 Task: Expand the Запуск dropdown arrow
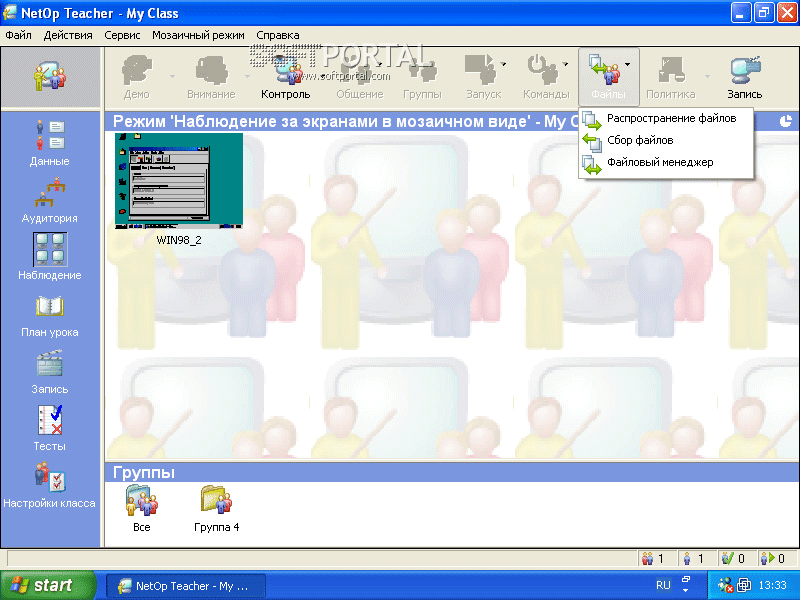(x=504, y=64)
